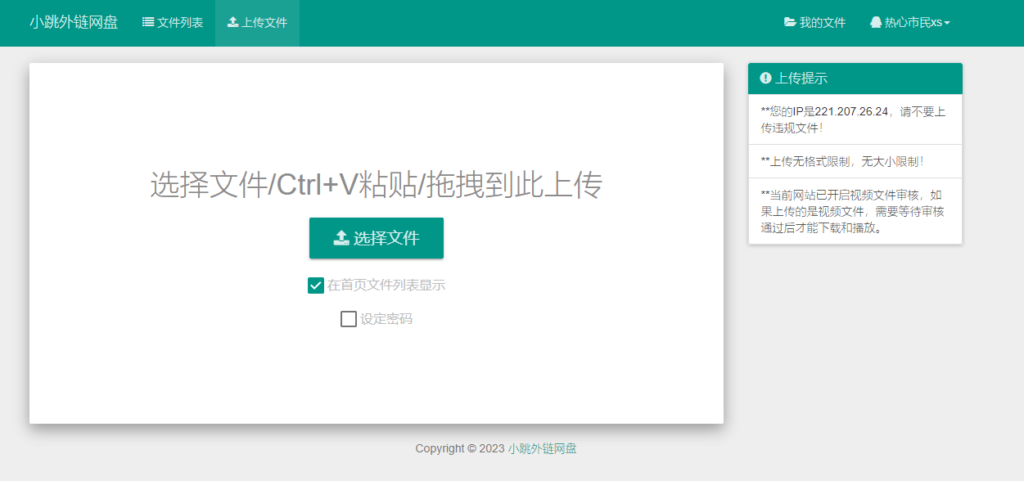Viewport: 1024px width, 481px height.
Task: Click the tip showing IP 221.207.26.24
Action: (854, 119)
